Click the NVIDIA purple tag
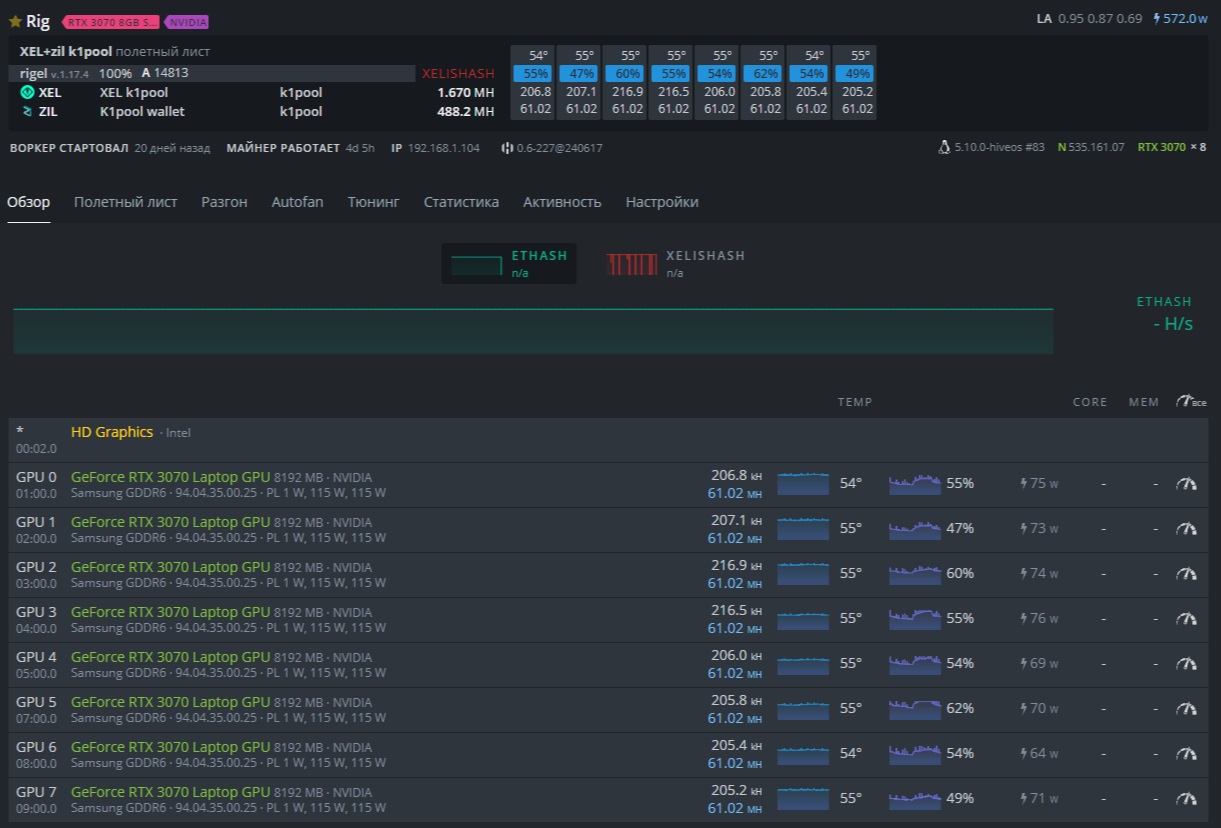Screen dimensions: 1221x828 tap(186, 22)
